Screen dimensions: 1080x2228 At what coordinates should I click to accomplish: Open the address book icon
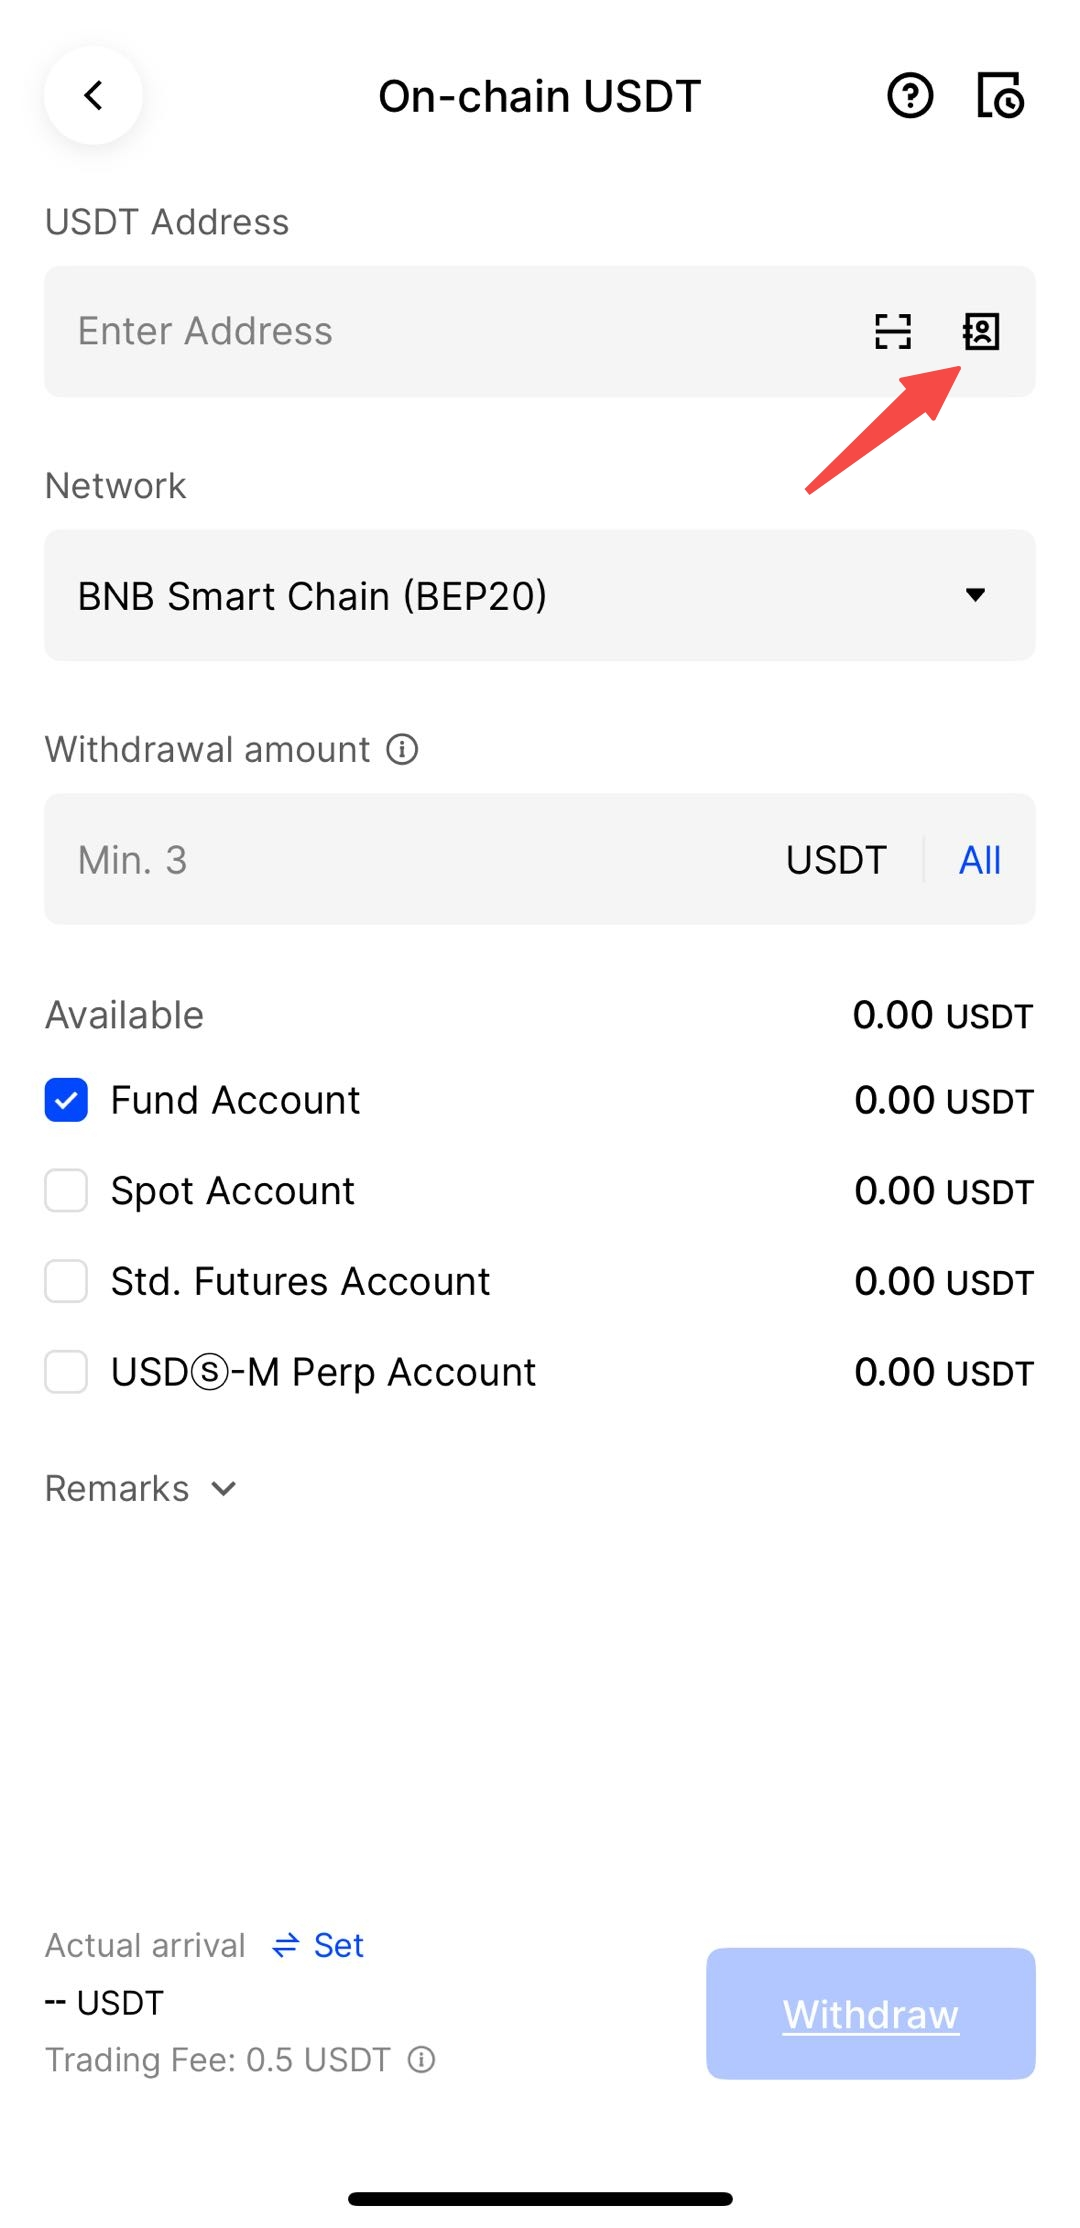click(981, 331)
